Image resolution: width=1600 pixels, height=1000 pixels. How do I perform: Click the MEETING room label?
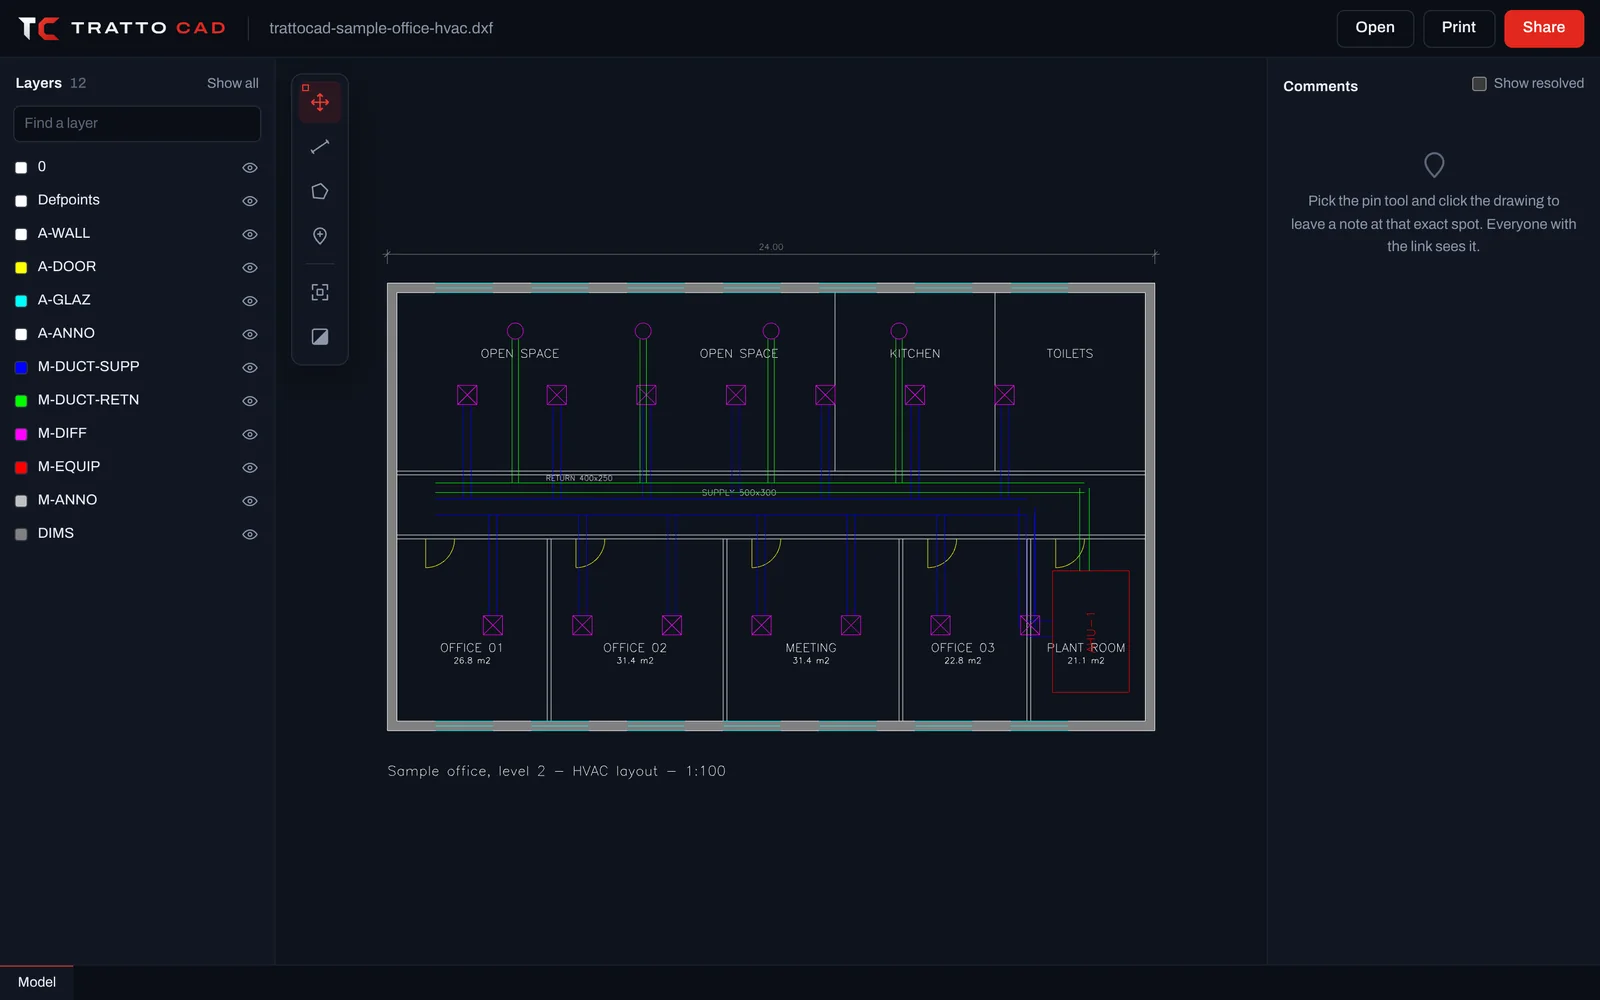click(811, 648)
